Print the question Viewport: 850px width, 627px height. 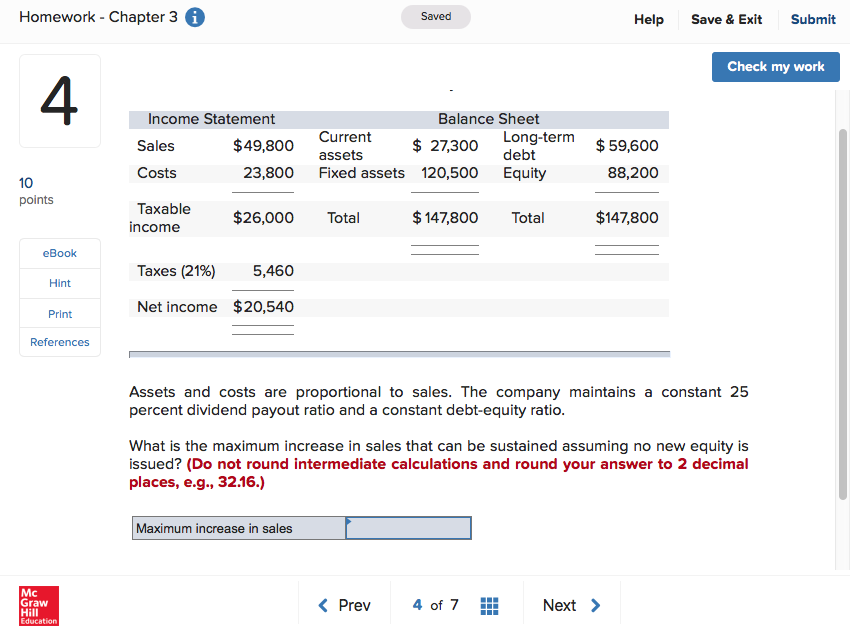[59, 312]
